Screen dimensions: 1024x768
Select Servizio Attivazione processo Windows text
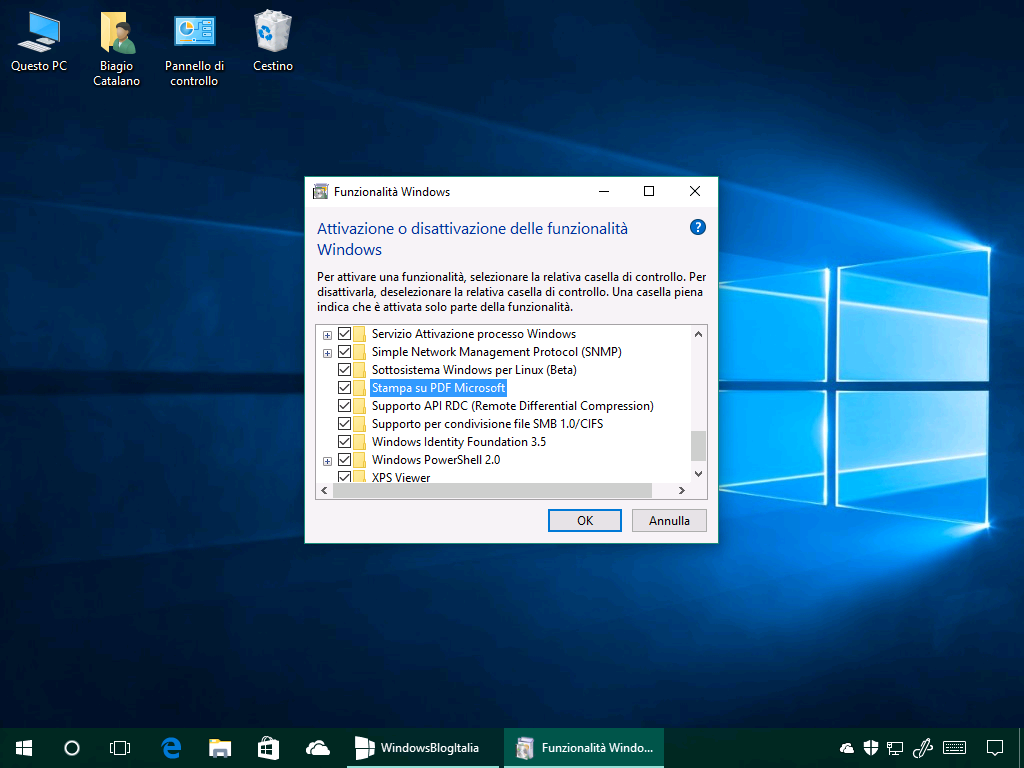pos(473,334)
